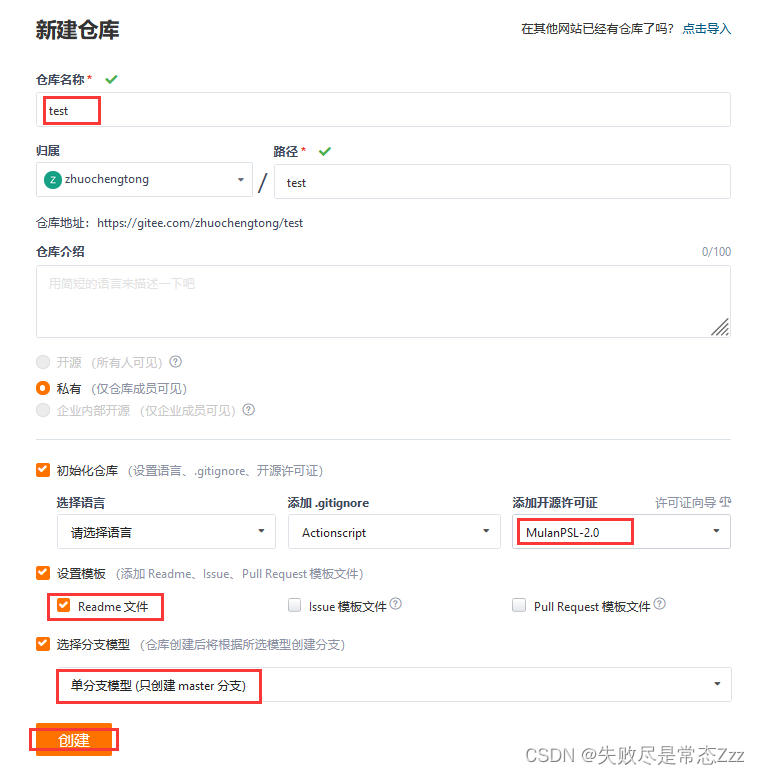Toggle the Readme 文件 checkbox

64,605
